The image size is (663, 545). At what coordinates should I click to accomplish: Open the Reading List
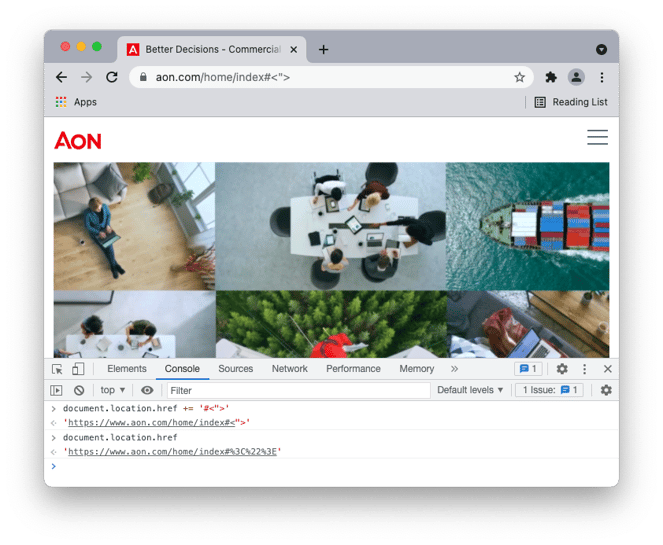[x=571, y=102]
